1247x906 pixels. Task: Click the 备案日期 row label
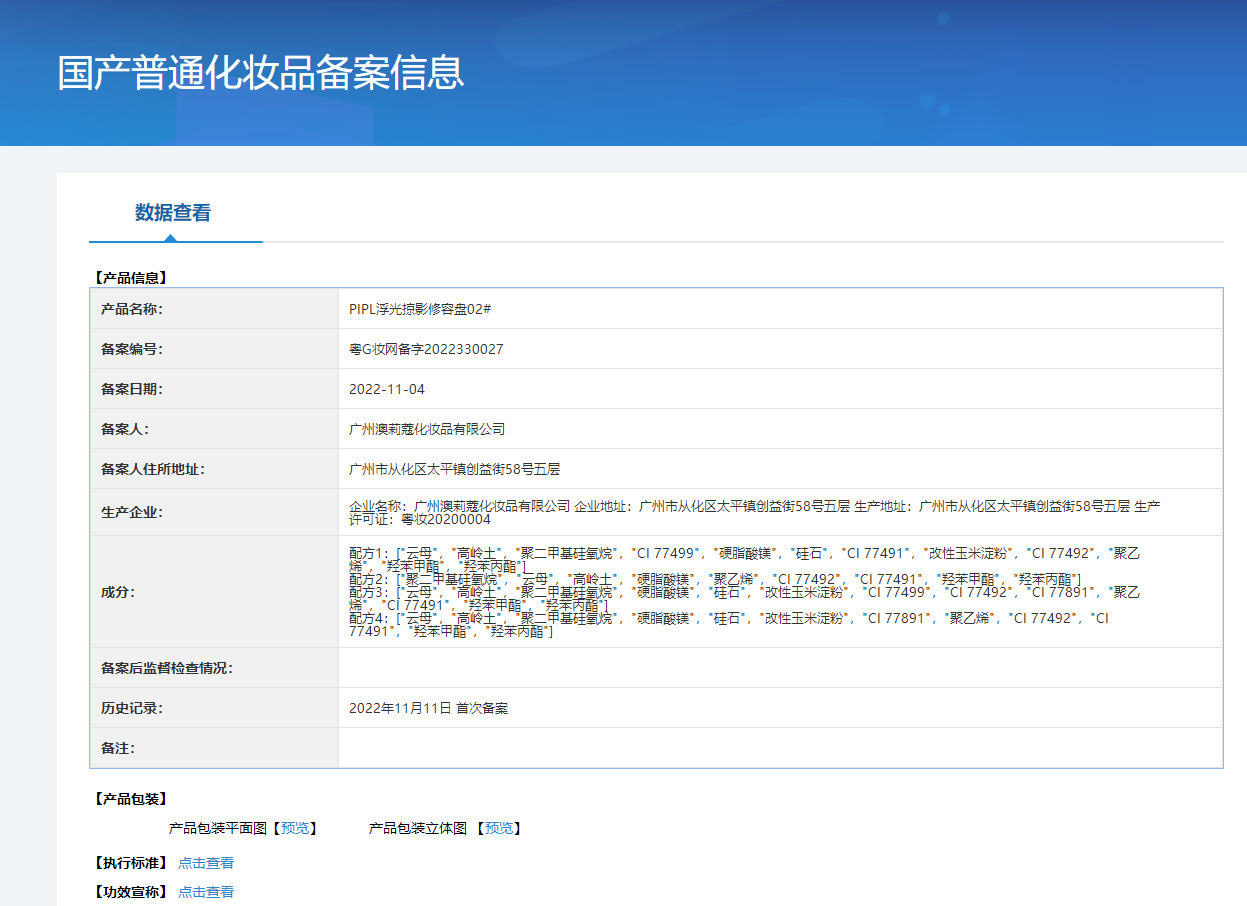pos(132,389)
